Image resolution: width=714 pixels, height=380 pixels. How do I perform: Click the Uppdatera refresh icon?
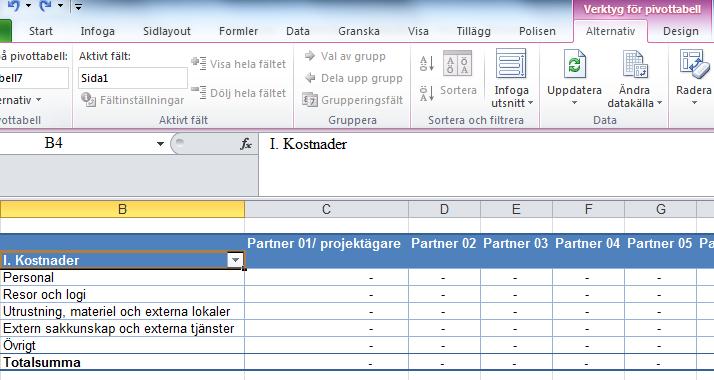point(574,64)
